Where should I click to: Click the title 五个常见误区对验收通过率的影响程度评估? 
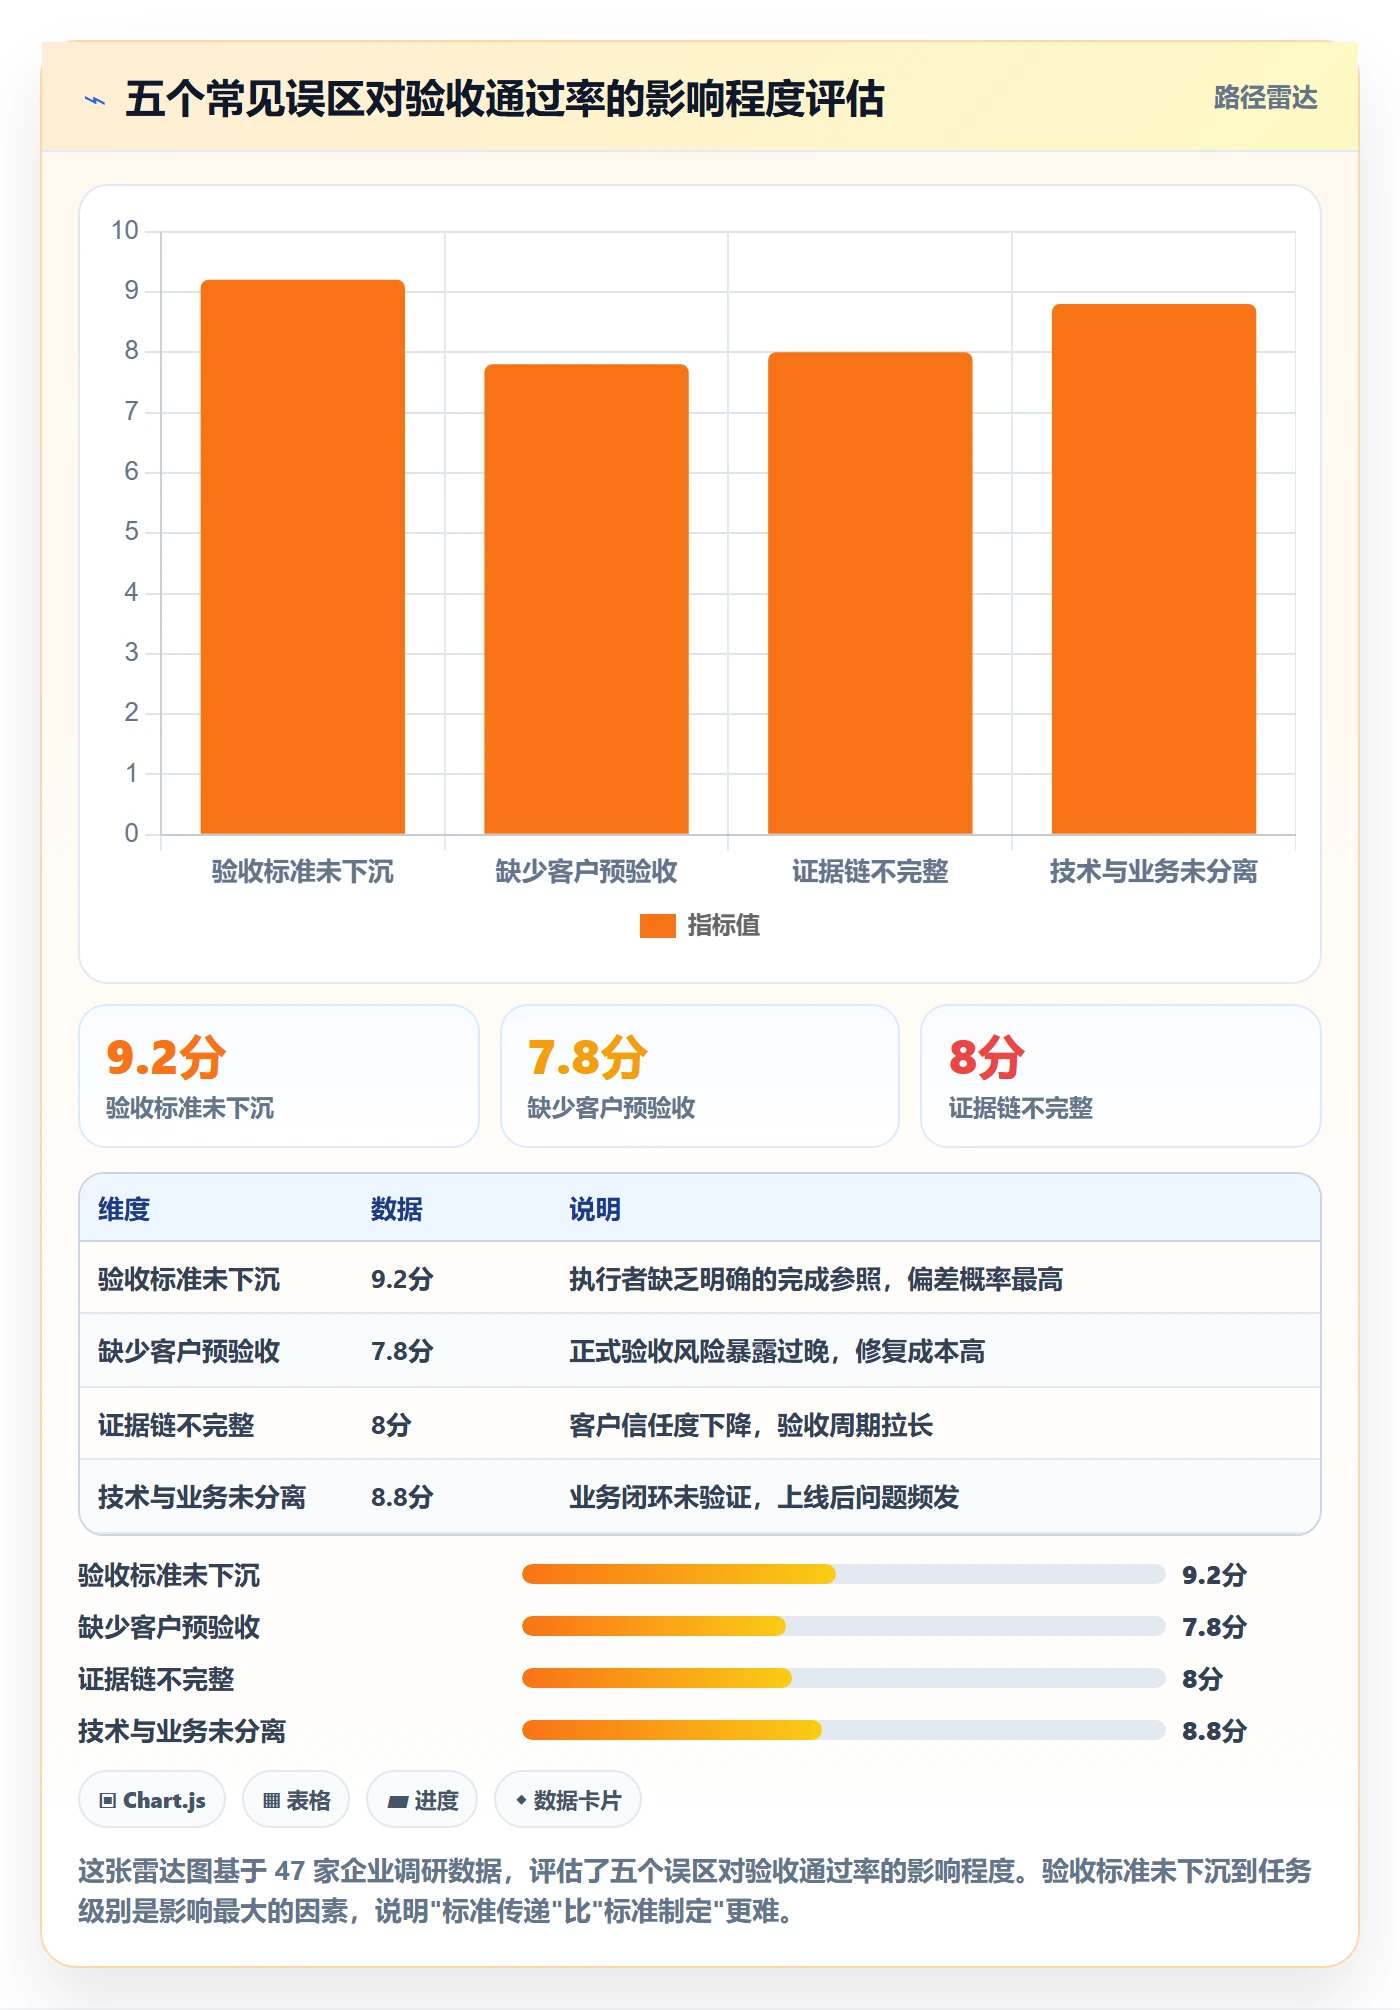point(505,99)
